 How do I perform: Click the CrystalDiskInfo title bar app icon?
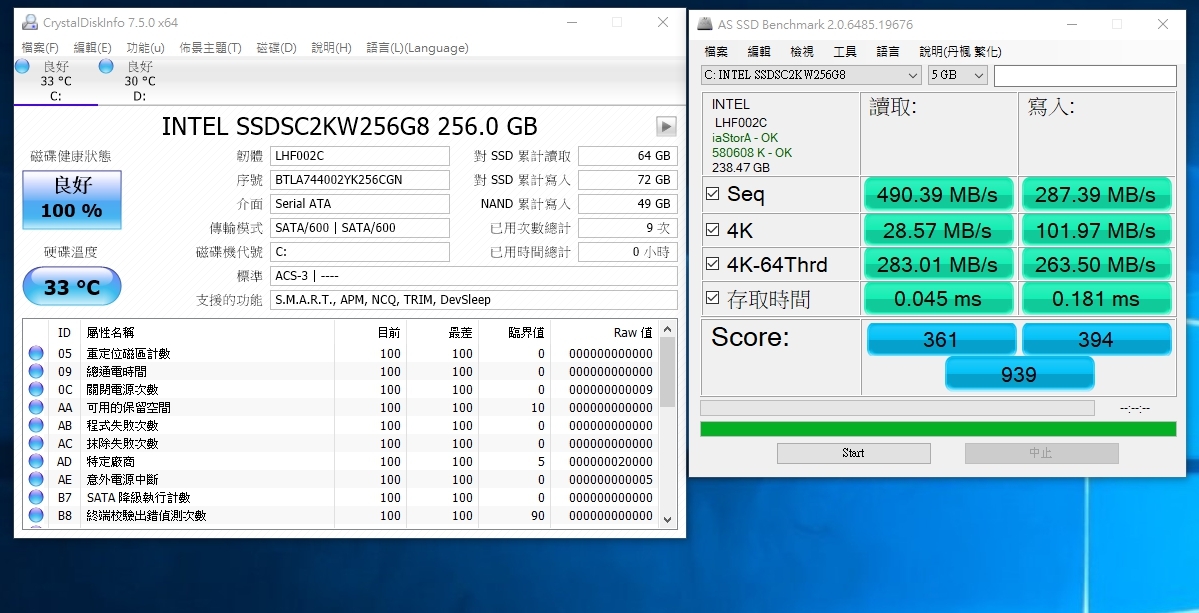click(30, 22)
